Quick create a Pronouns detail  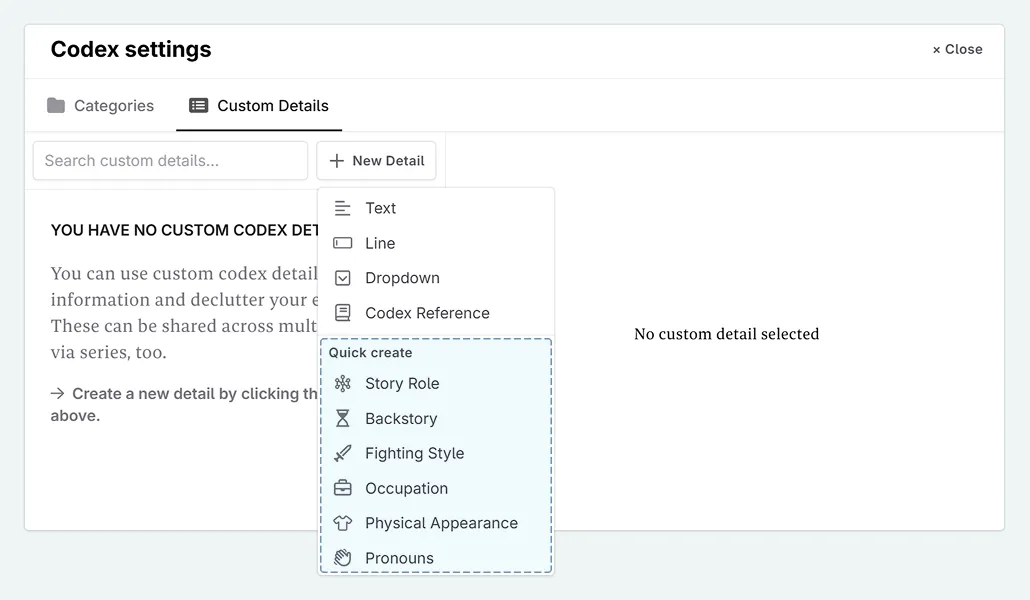tap(398, 557)
